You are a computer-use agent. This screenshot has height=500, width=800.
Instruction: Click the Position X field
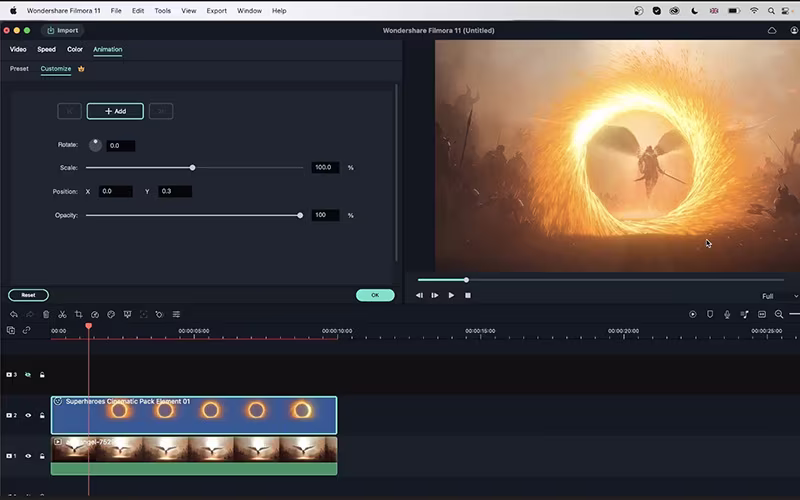tap(116, 191)
